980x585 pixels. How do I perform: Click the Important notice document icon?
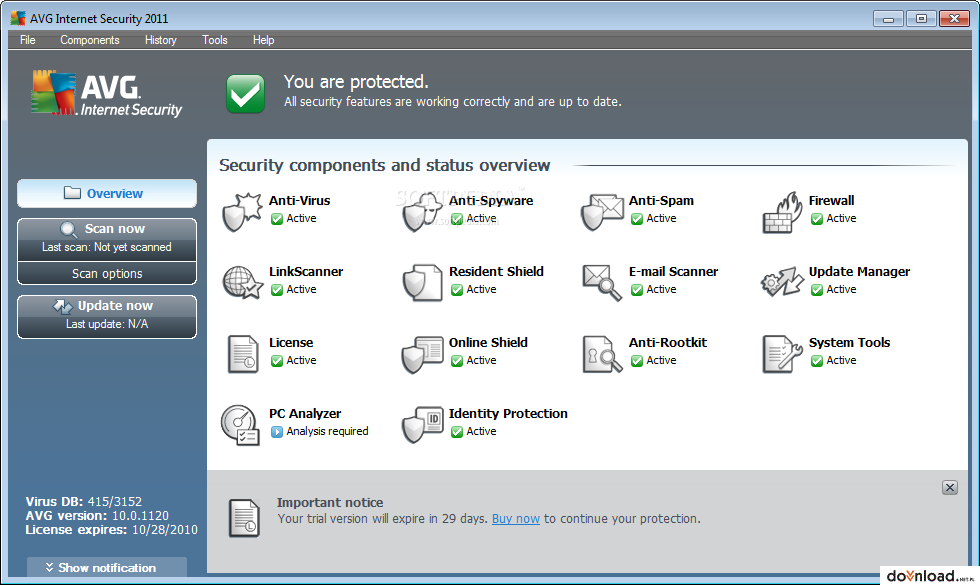[244, 518]
